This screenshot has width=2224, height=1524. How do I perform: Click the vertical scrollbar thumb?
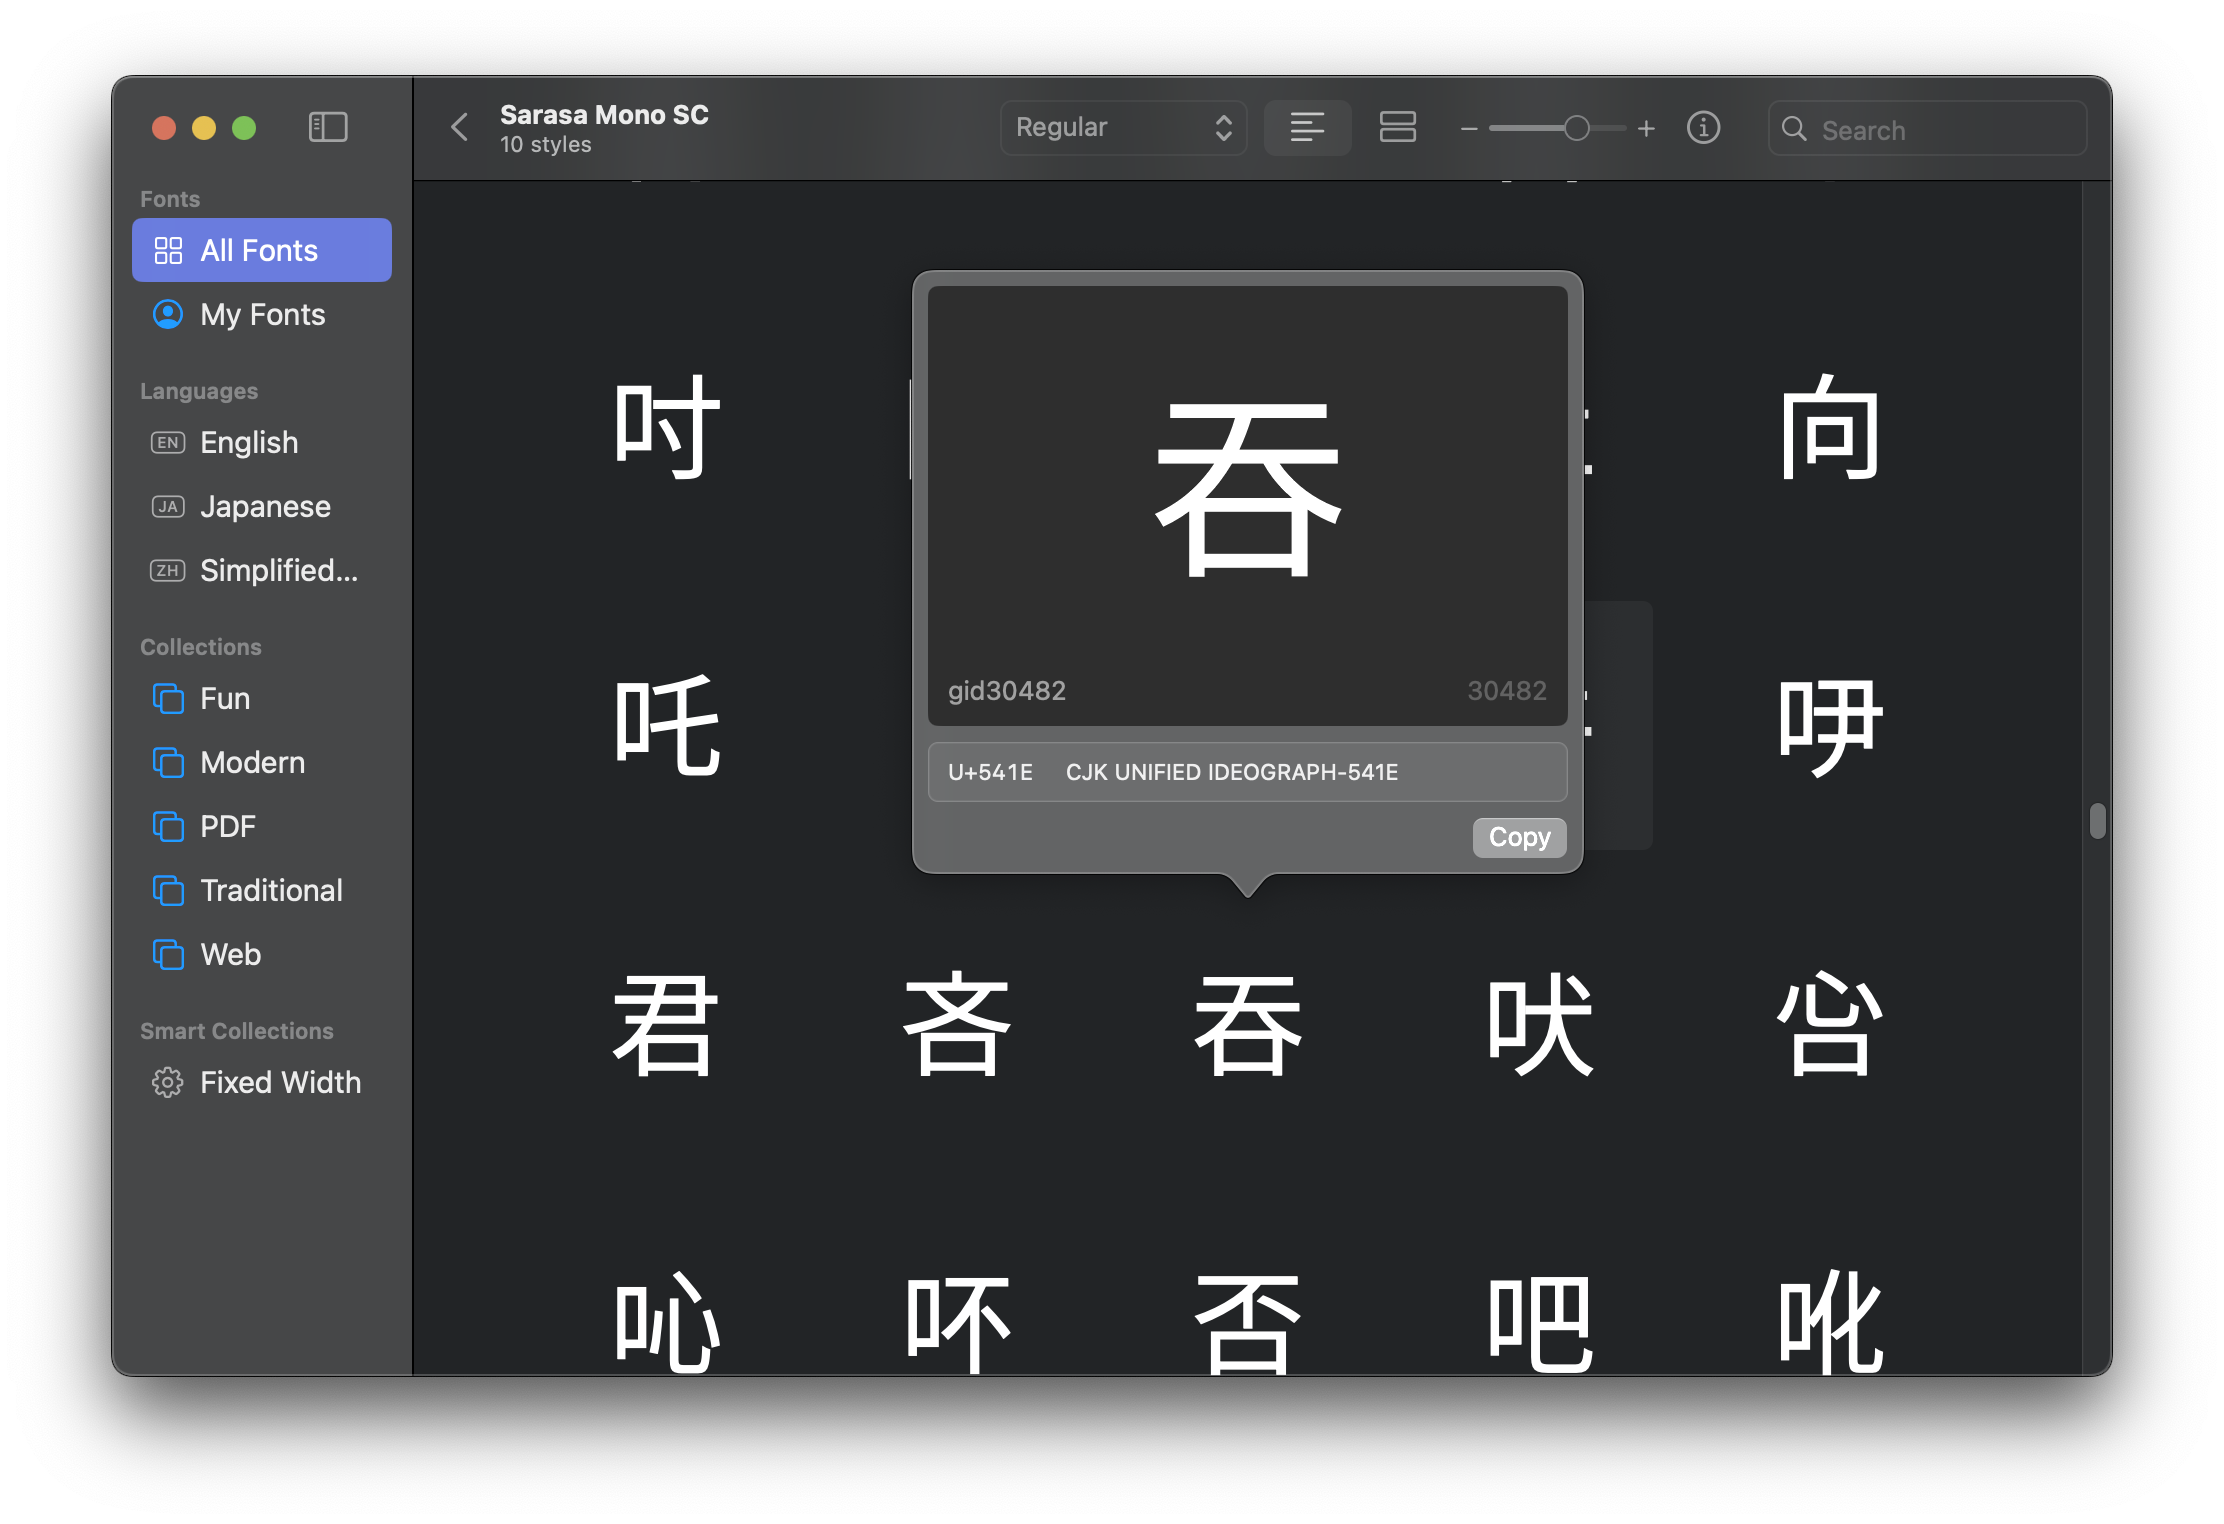2097,820
